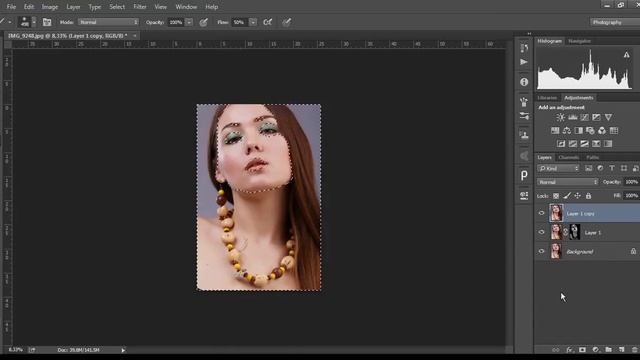This screenshot has height=360, width=640.
Task: Open the options bar Opacity slider arrow
Action: pos(189,22)
